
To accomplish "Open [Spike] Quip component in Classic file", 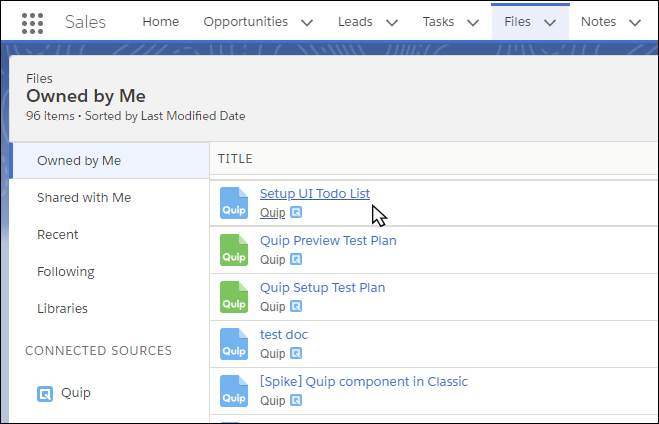I will click(364, 382).
